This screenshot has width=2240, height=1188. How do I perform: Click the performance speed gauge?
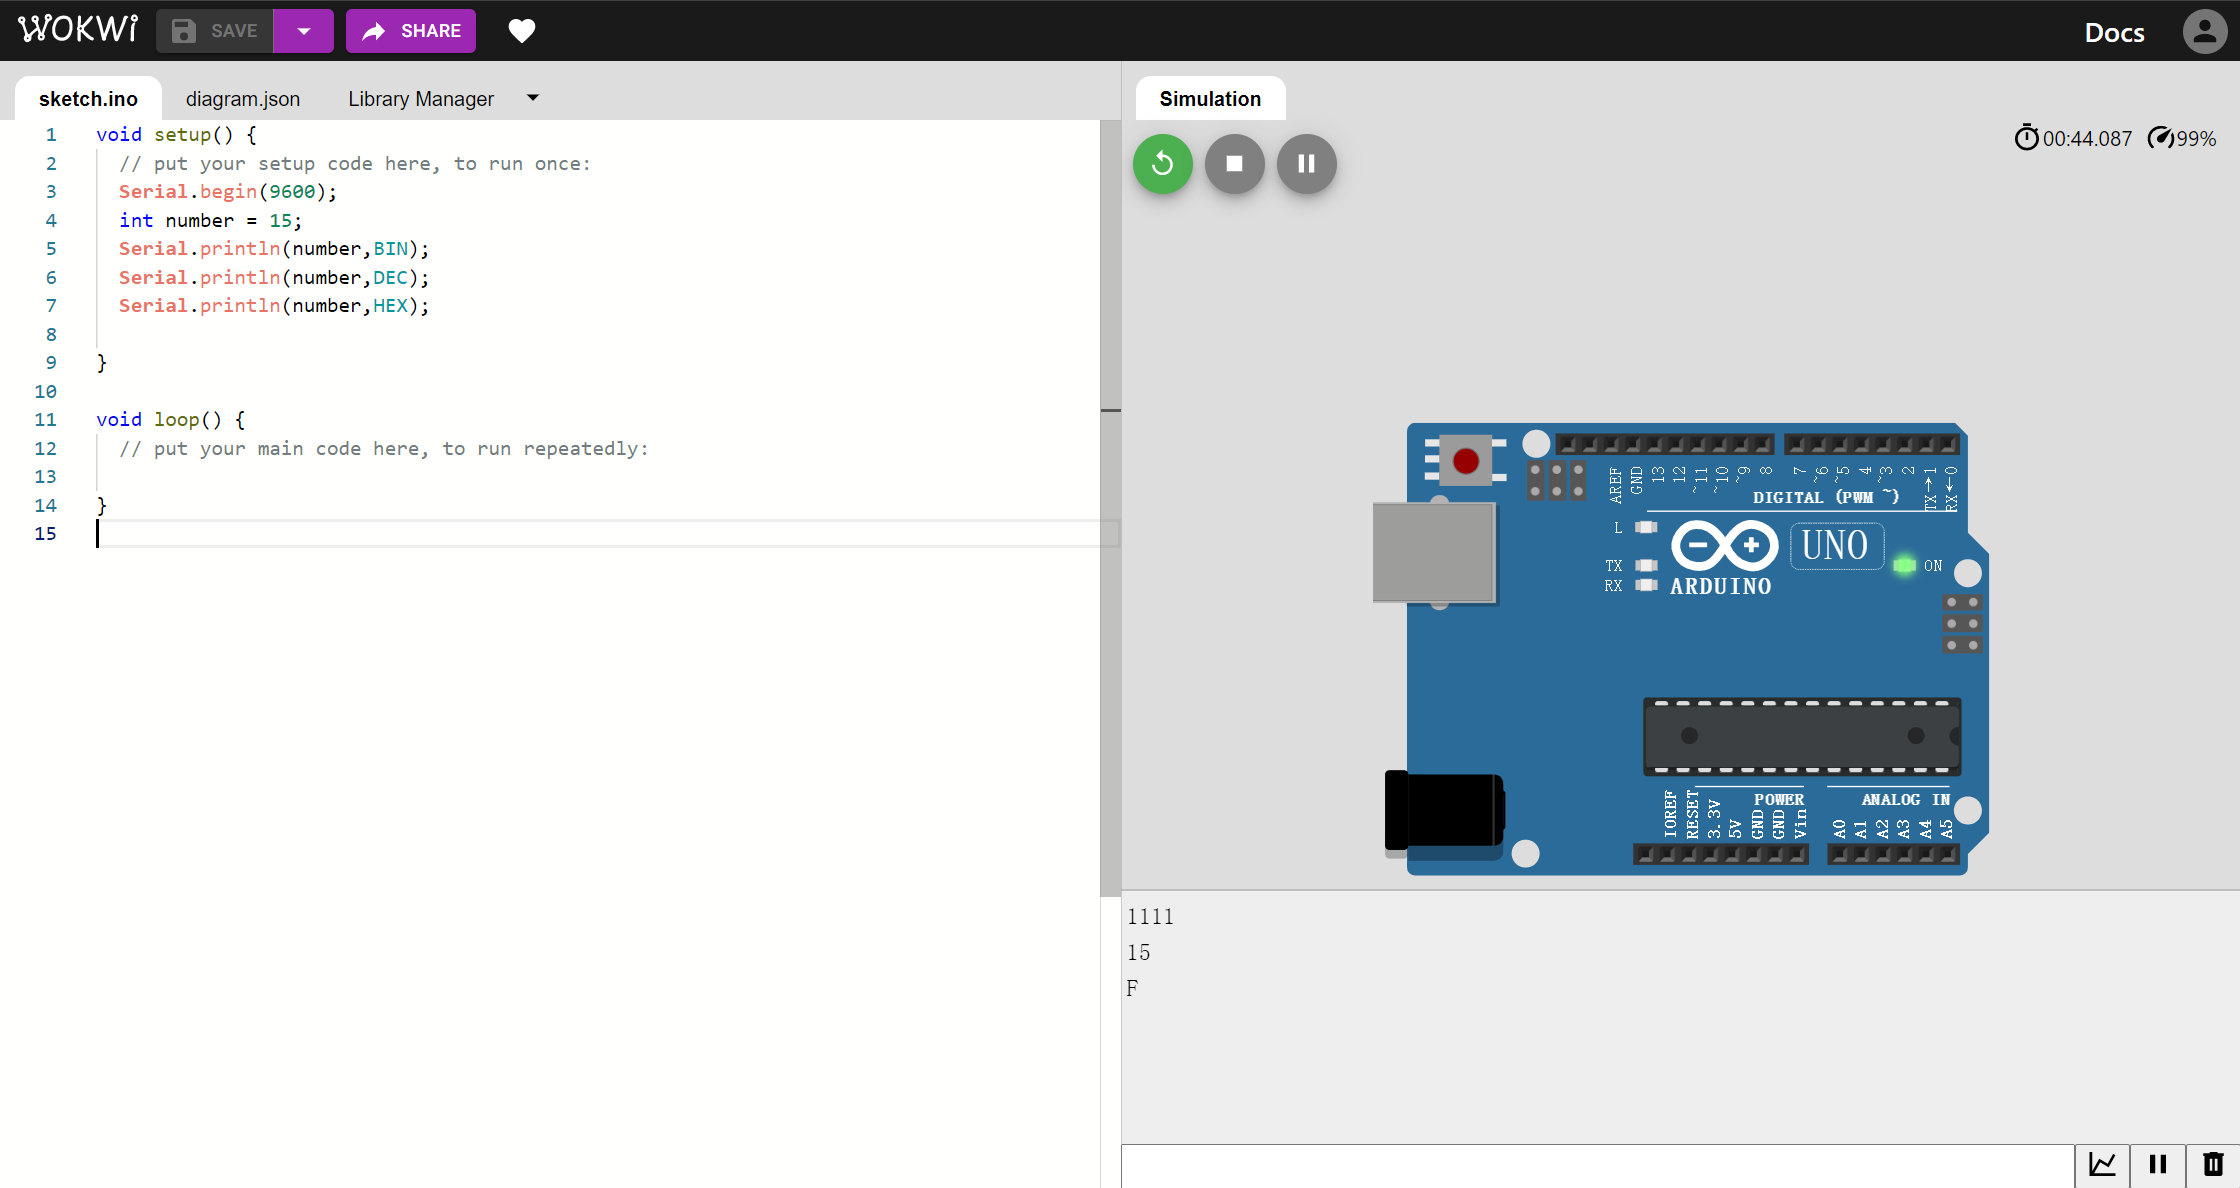coord(2160,138)
